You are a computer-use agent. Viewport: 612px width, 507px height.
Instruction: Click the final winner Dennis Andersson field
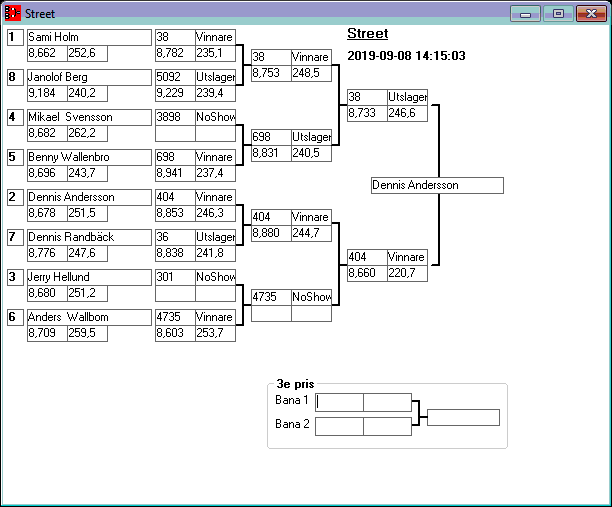437,186
